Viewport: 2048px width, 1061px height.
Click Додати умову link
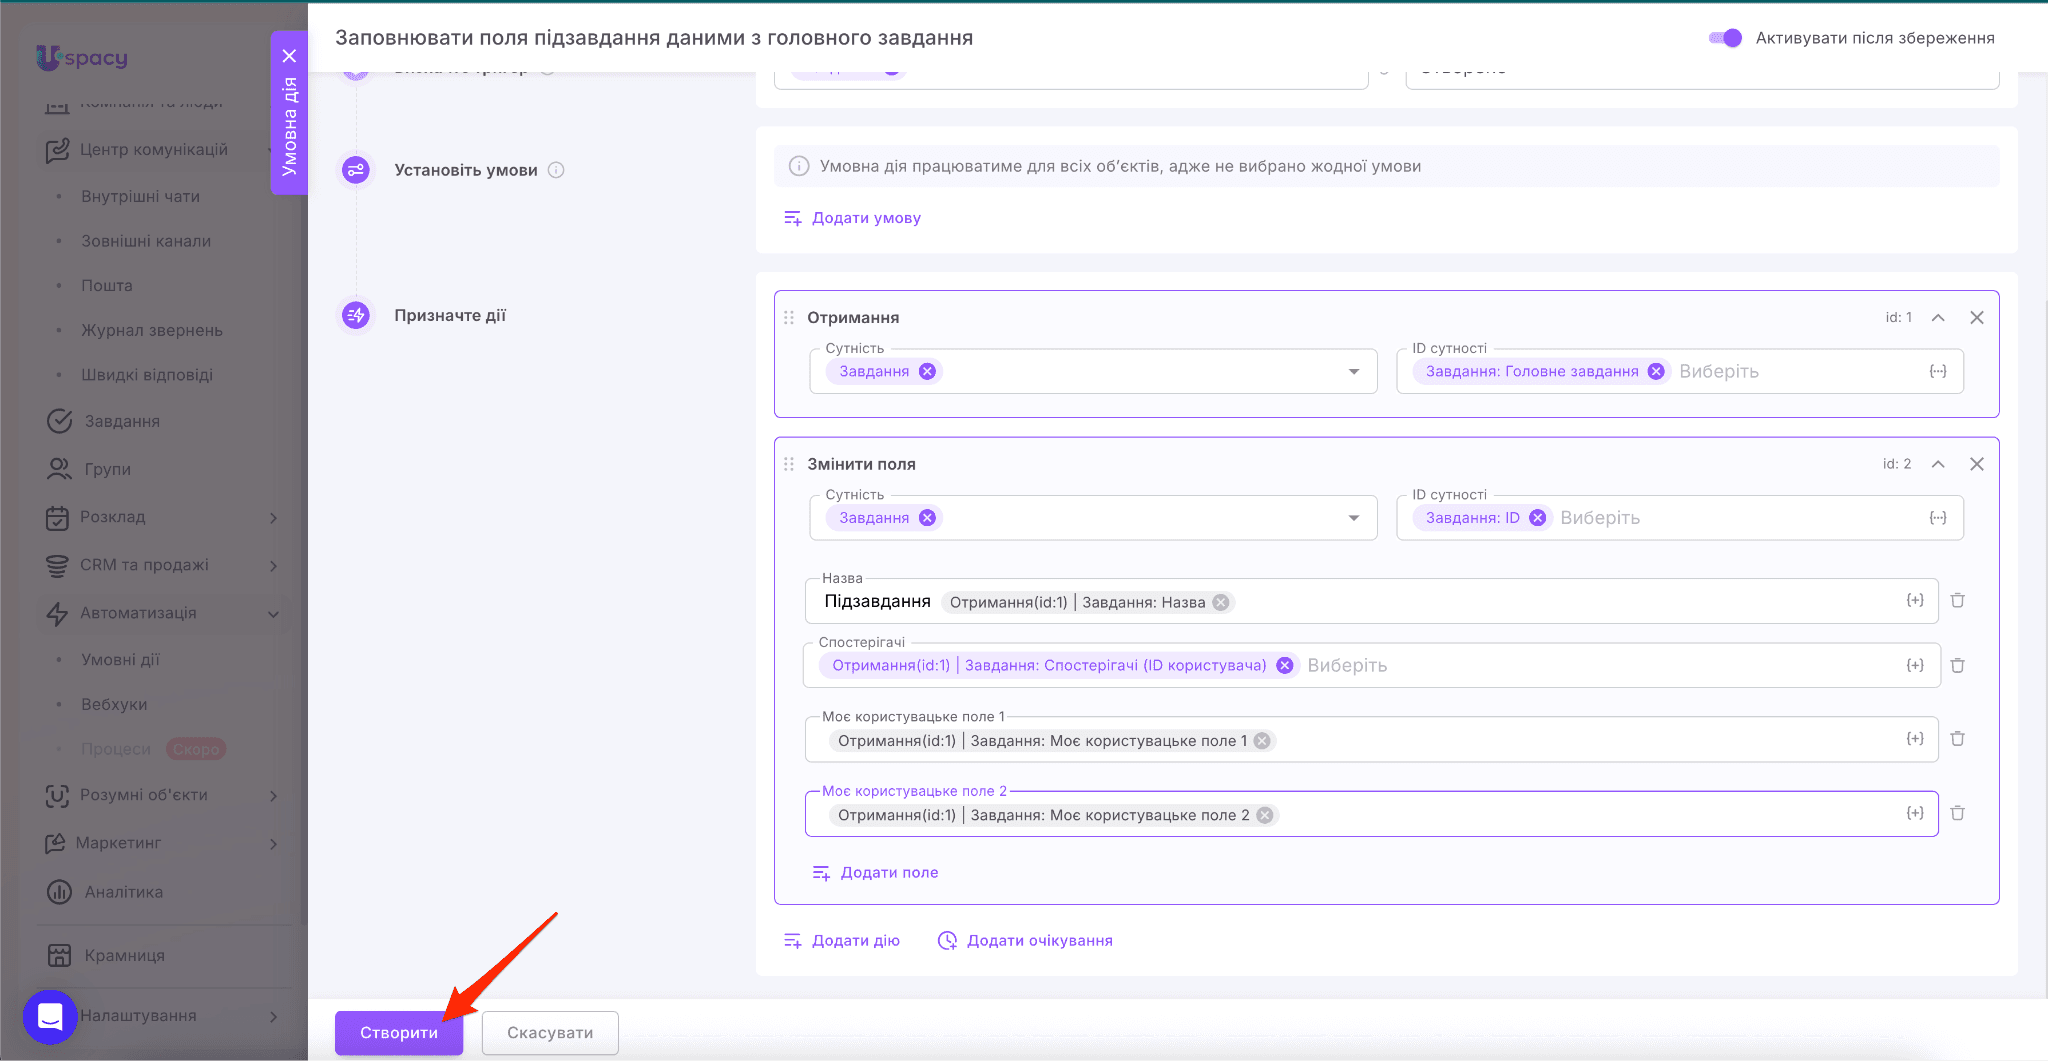click(865, 218)
